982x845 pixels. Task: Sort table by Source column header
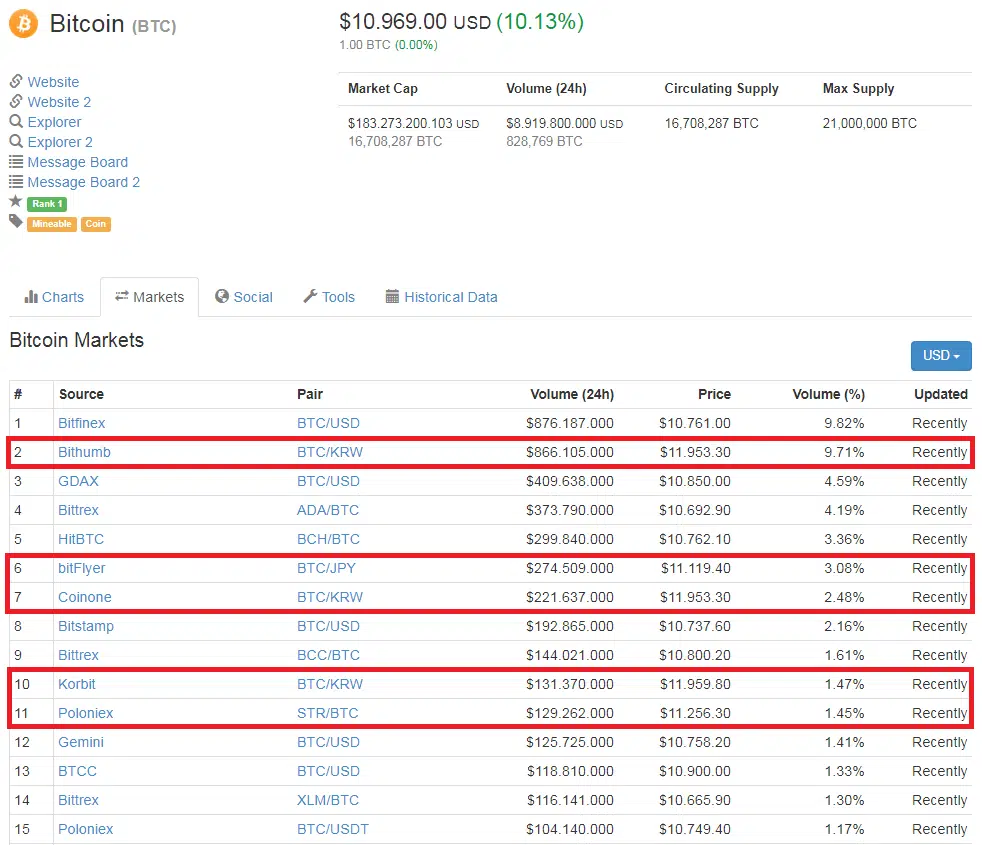click(x=81, y=394)
